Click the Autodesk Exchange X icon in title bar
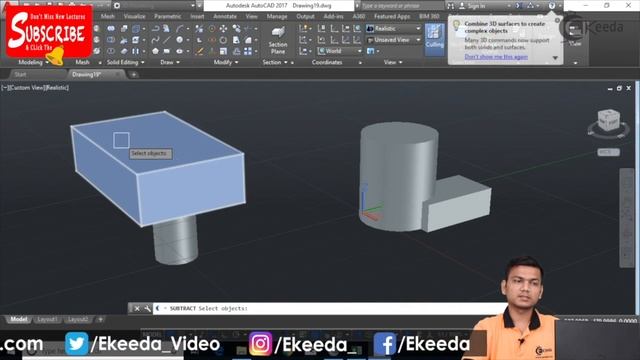 point(519,6)
